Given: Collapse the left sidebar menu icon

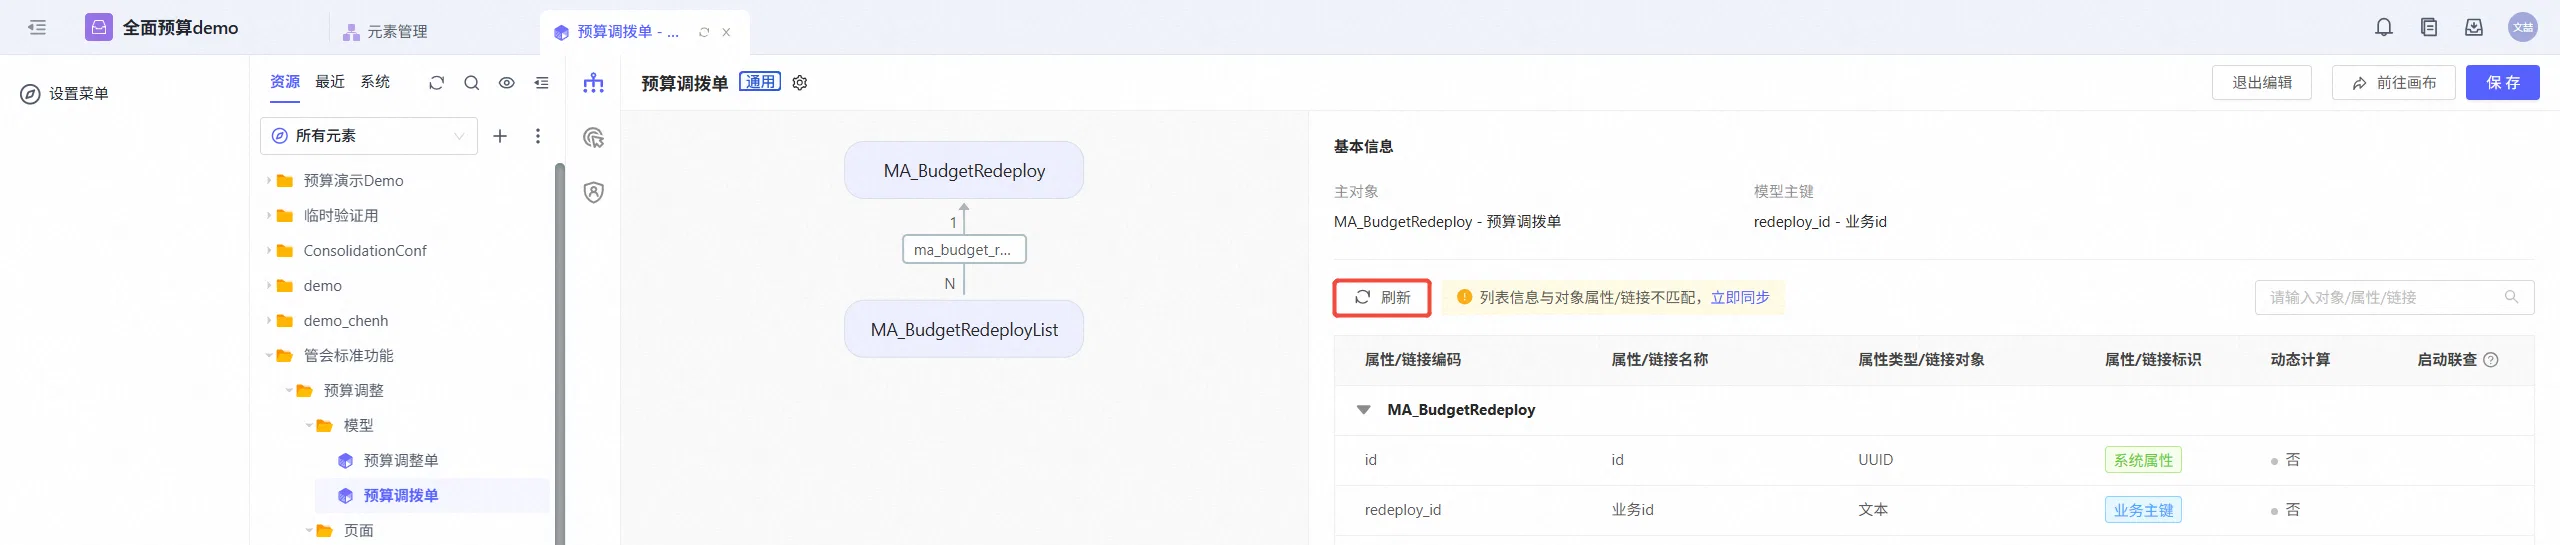Looking at the screenshot, I should (37, 27).
